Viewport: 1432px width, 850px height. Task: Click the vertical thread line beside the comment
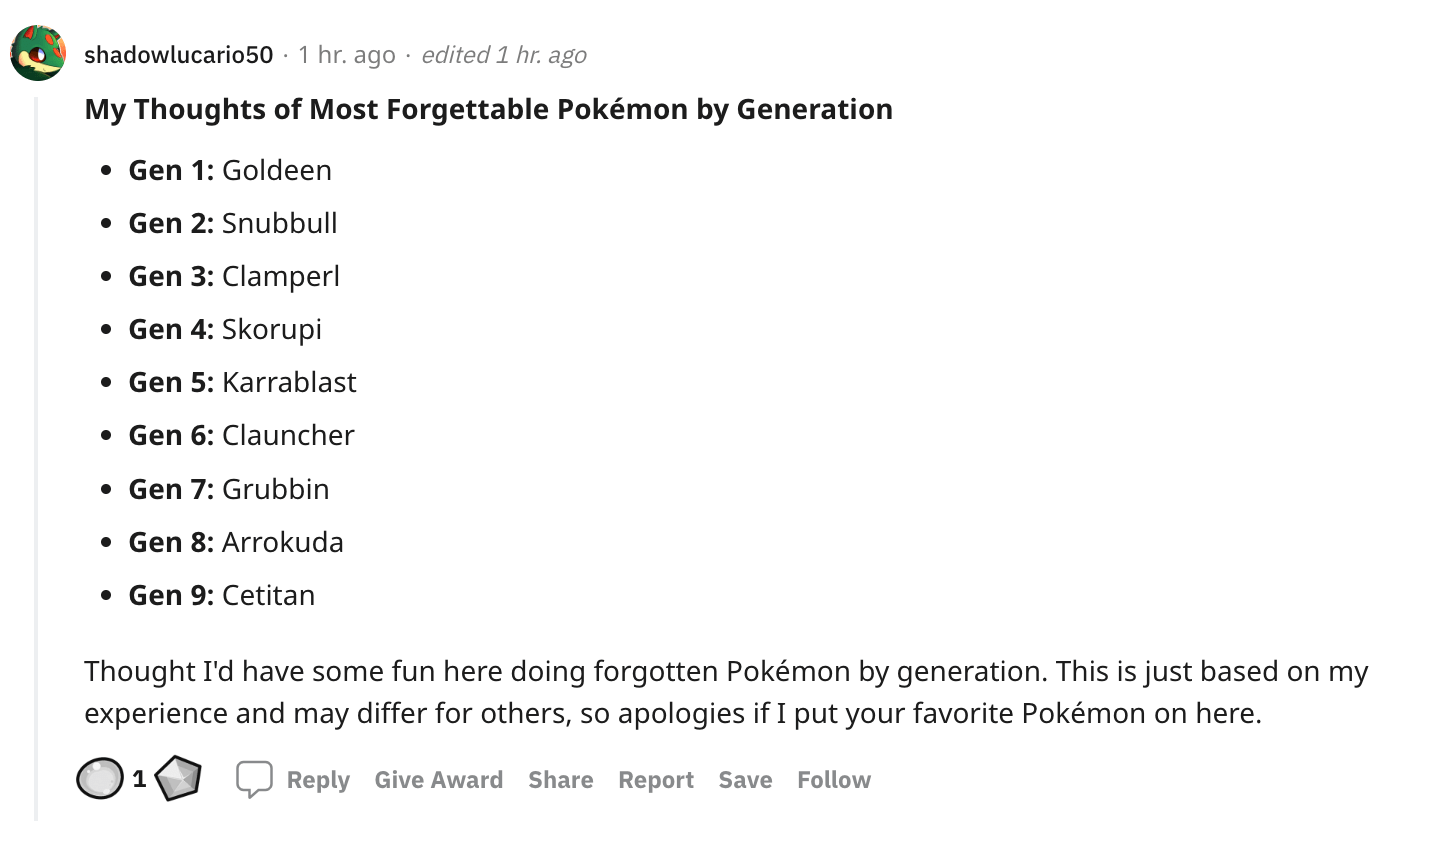tap(35, 450)
